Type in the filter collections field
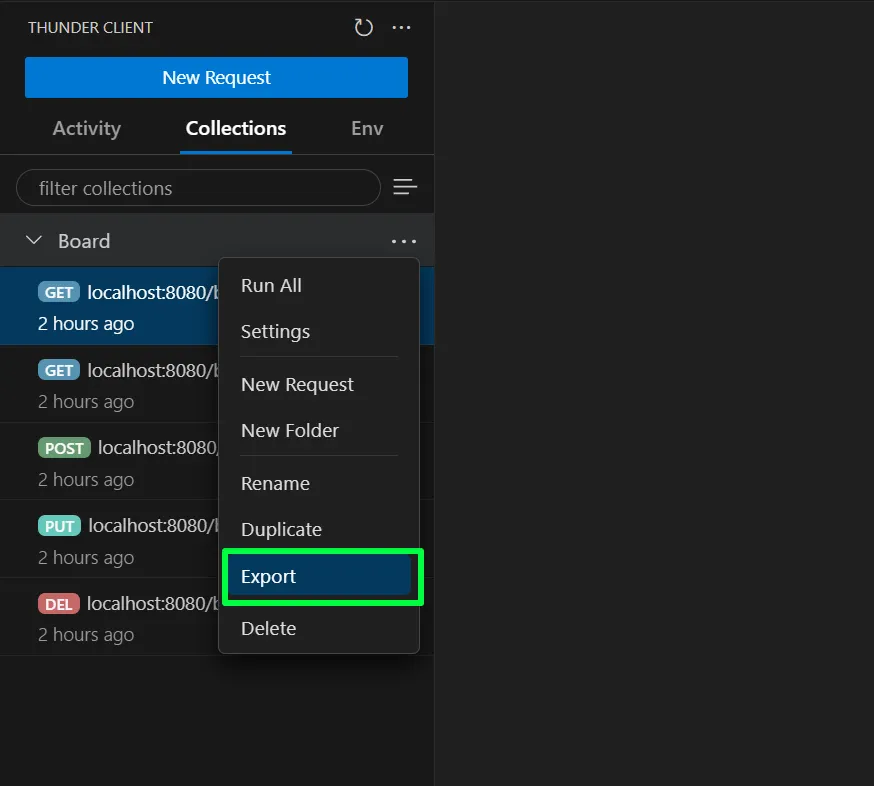Image resolution: width=874 pixels, height=786 pixels. (198, 188)
